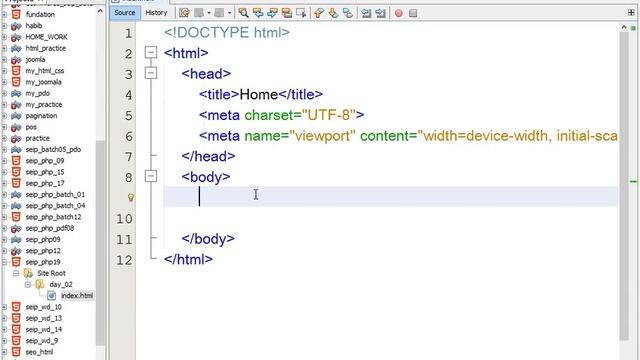Select index.html in the project tree
The height and width of the screenshot is (360, 640).
tap(77, 296)
